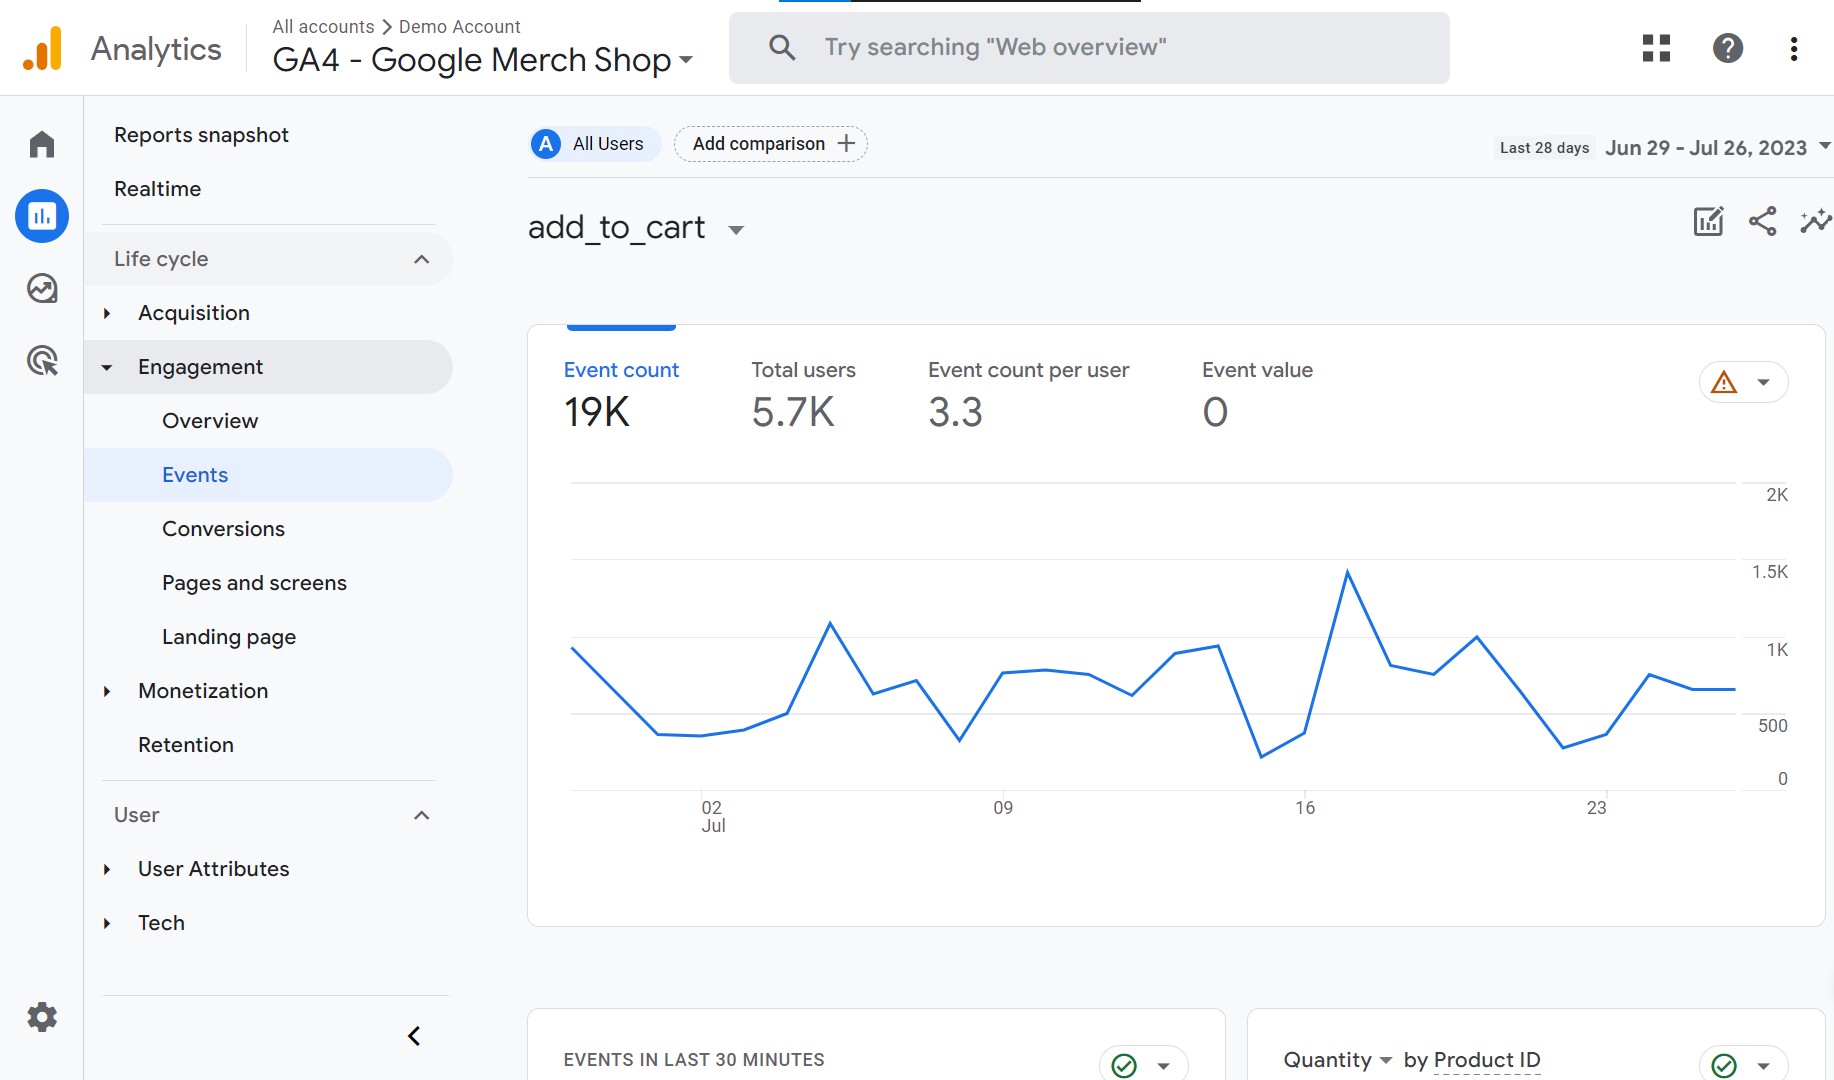Click the Demo Account breadcrumb link
The width and height of the screenshot is (1834, 1080).
[x=460, y=27]
